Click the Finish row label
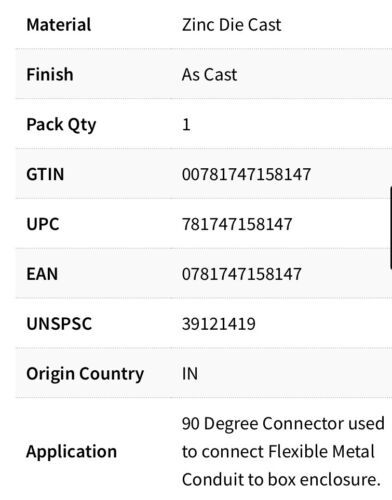Viewport: 392px width, 500px height. coord(50,74)
